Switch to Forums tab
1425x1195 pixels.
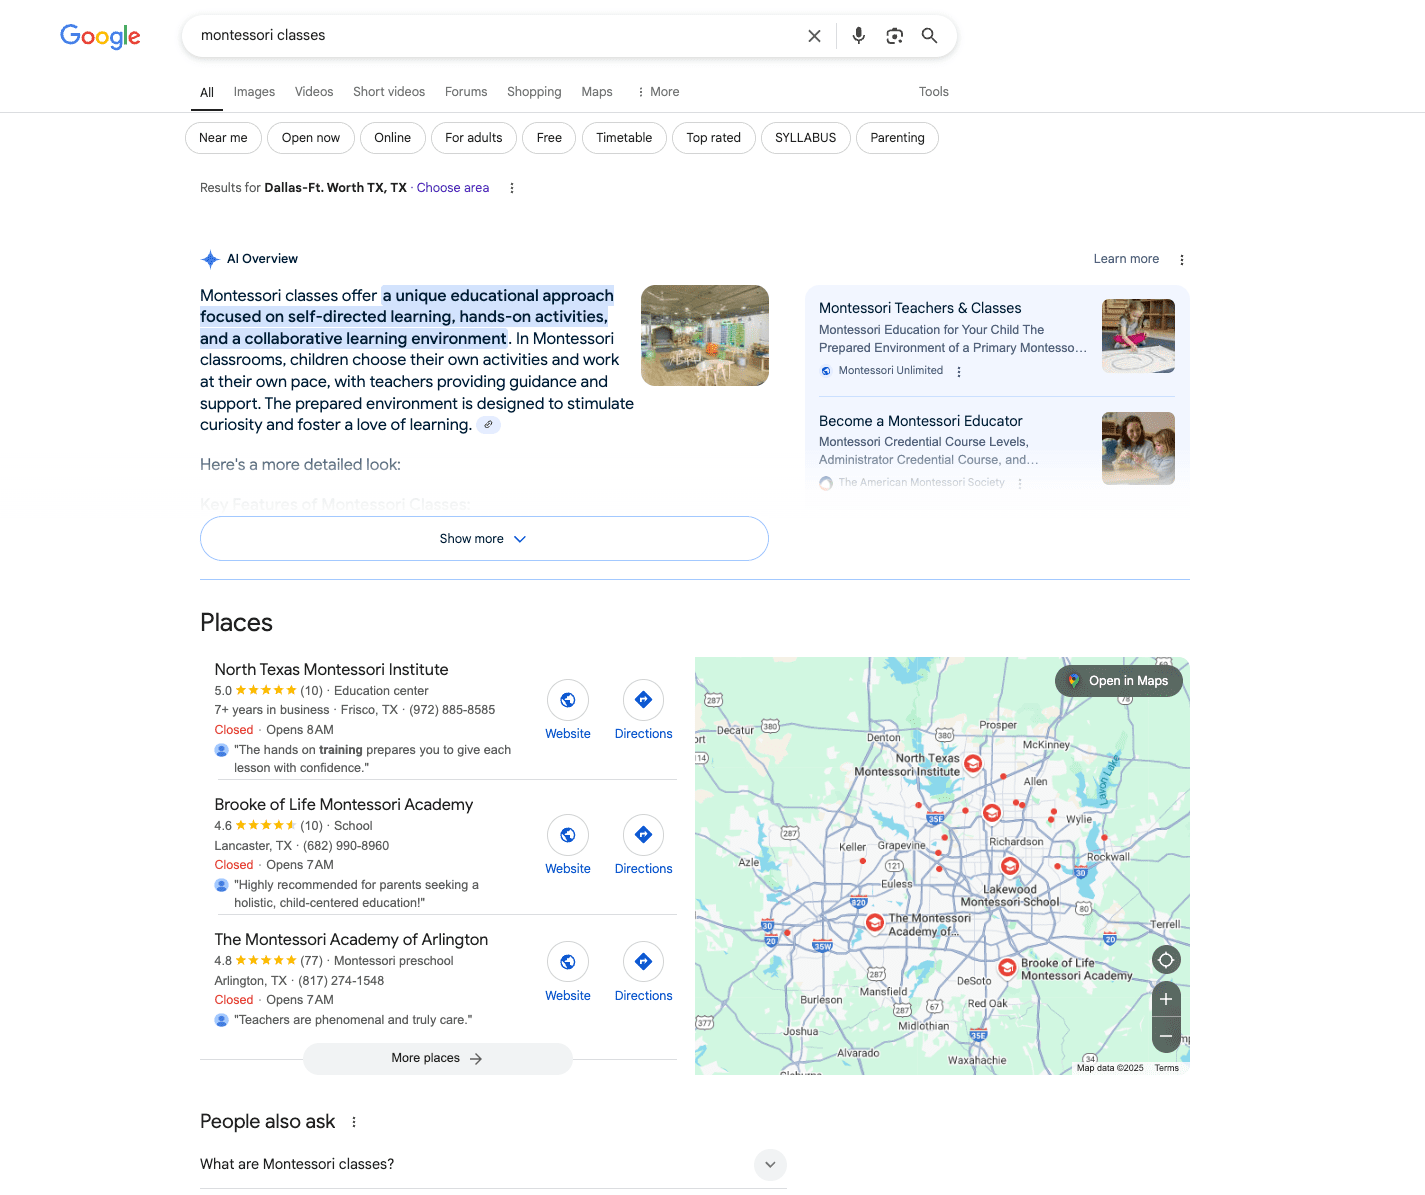point(466,92)
